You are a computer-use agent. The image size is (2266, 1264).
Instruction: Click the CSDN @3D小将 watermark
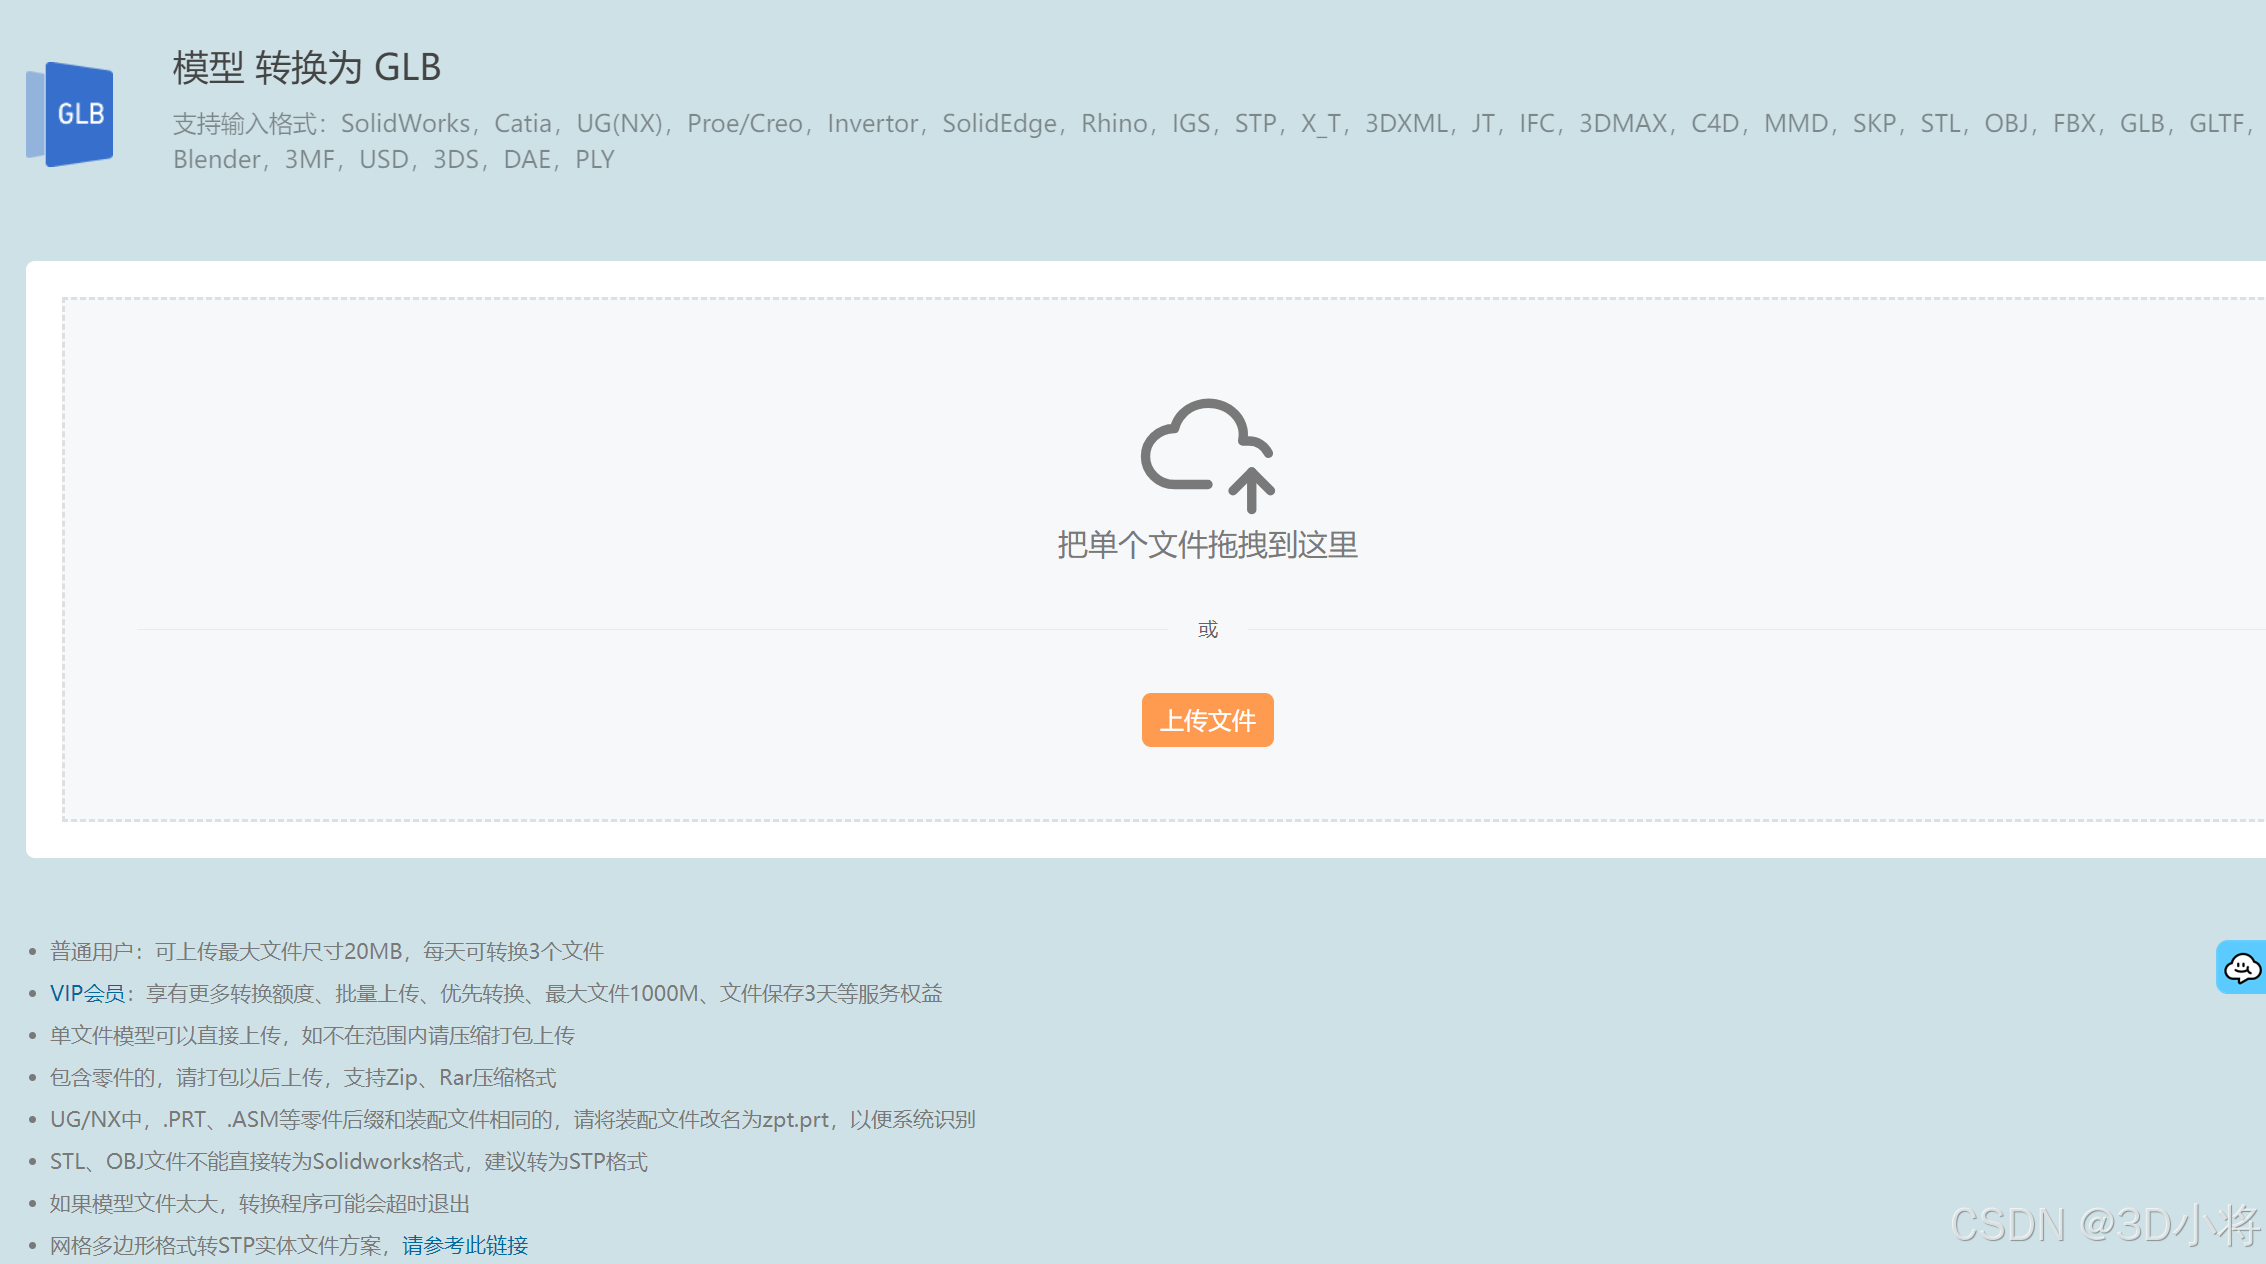(x=2104, y=1225)
